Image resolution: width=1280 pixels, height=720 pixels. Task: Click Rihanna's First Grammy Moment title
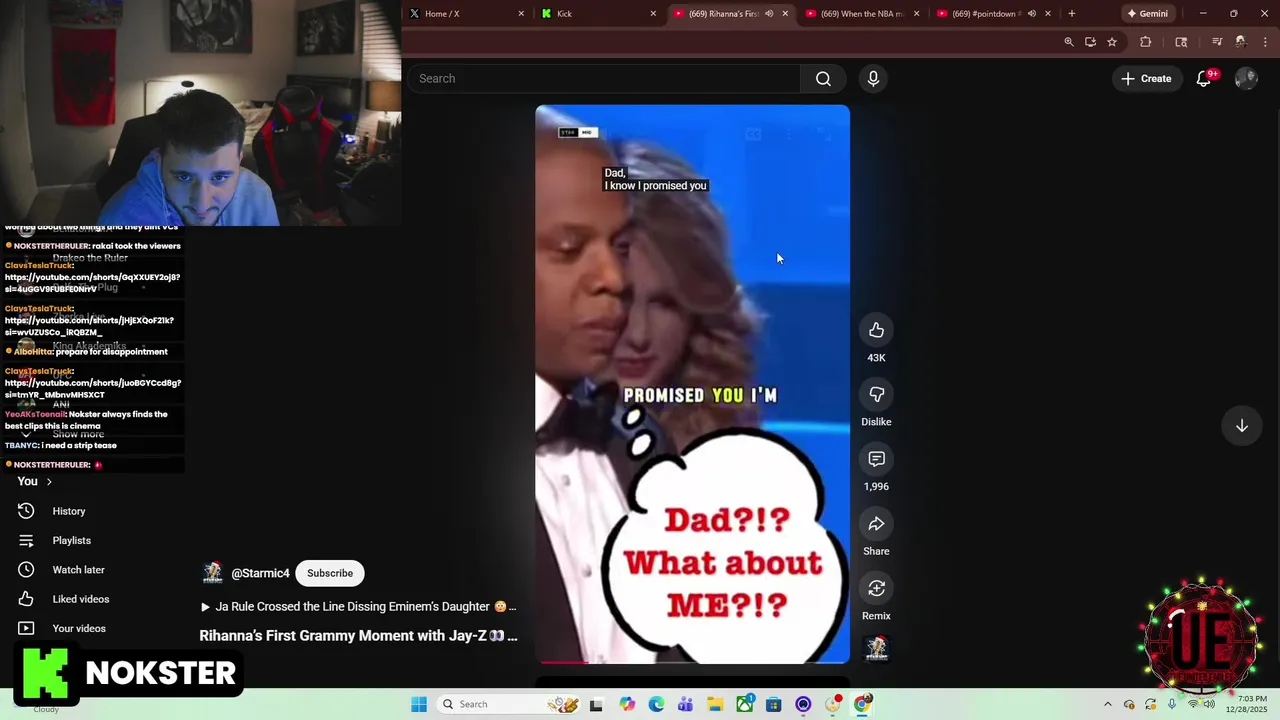[358, 636]
